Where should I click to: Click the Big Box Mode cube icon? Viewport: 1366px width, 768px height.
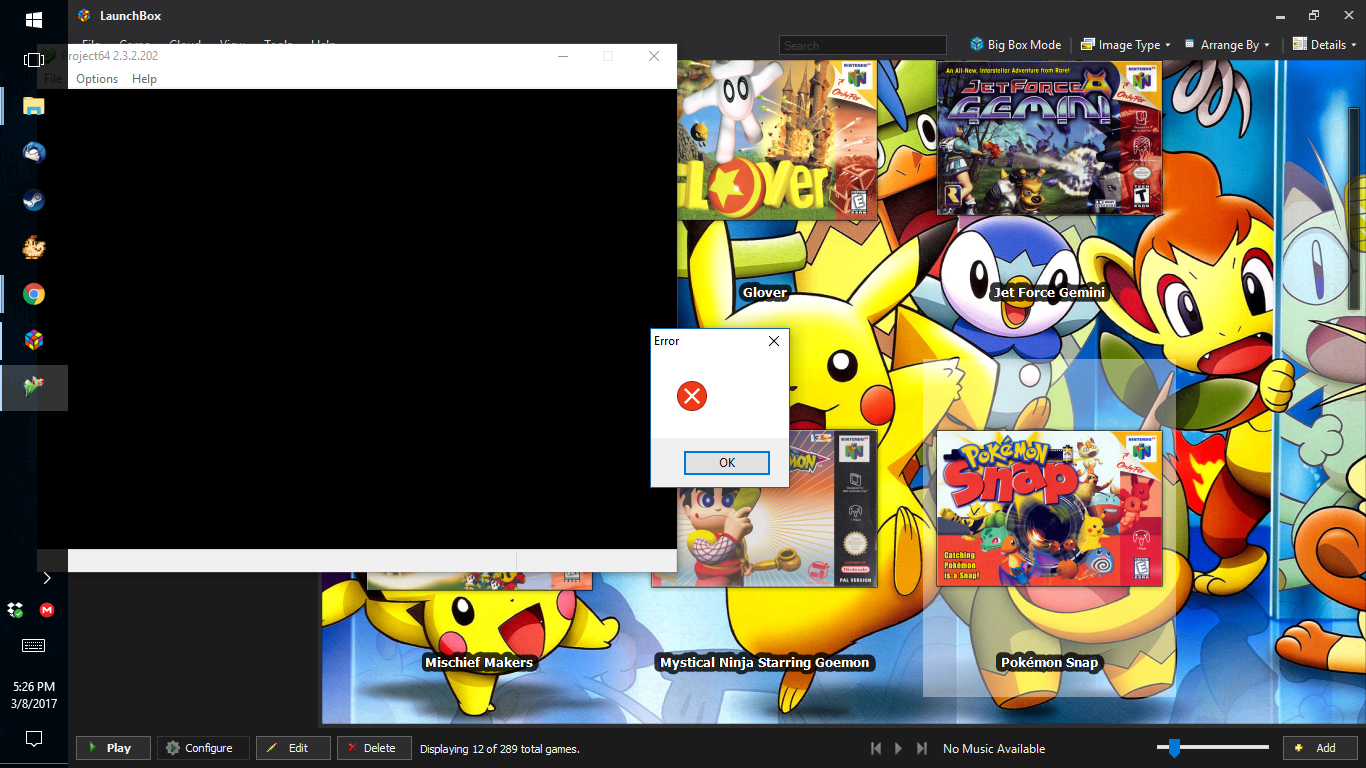(977, 45)
